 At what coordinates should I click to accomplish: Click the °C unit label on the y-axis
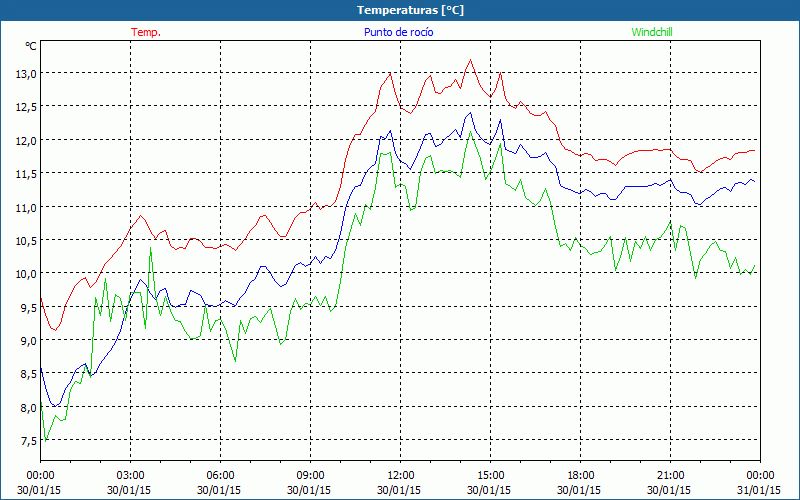31,46
